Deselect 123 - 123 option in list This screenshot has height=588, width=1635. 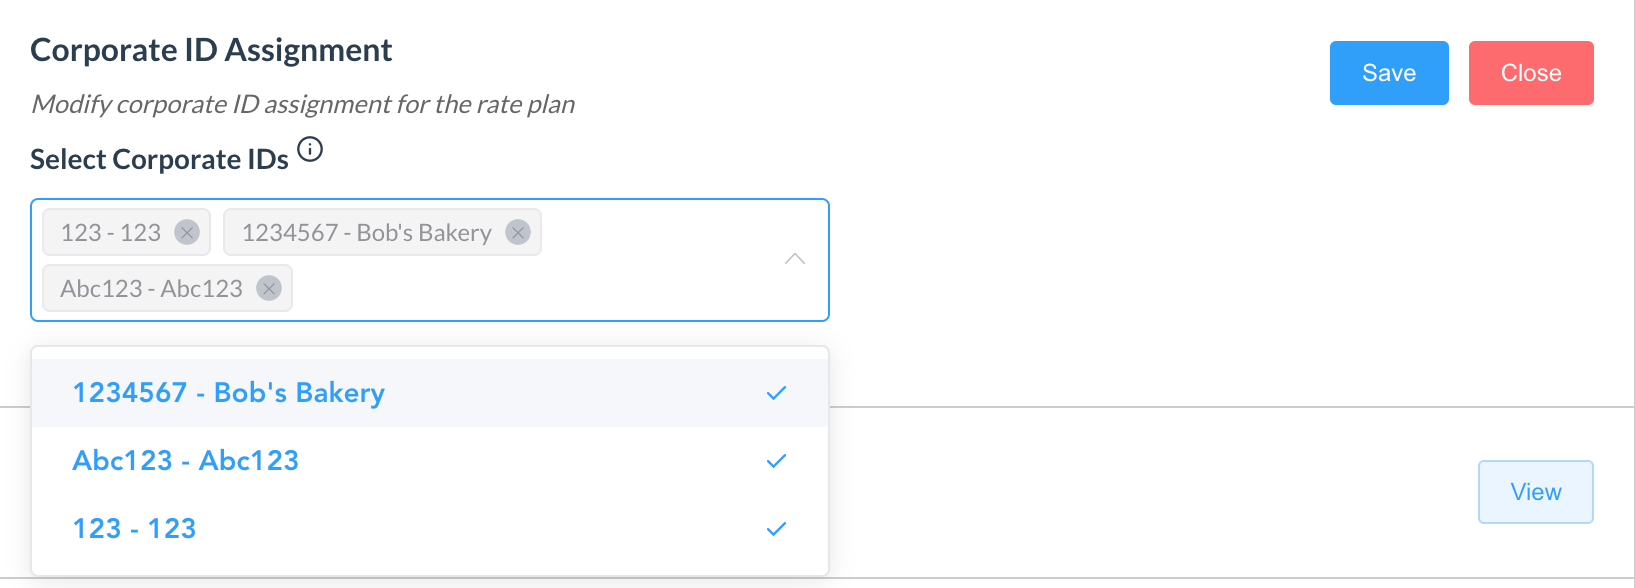click(135, 529)
